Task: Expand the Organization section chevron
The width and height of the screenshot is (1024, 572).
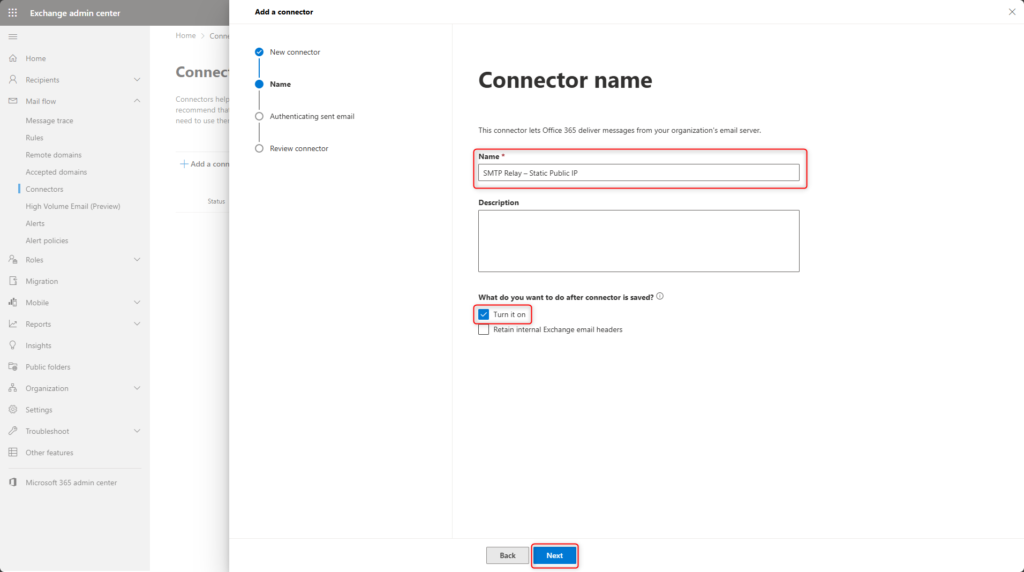Action: (137, 388)
